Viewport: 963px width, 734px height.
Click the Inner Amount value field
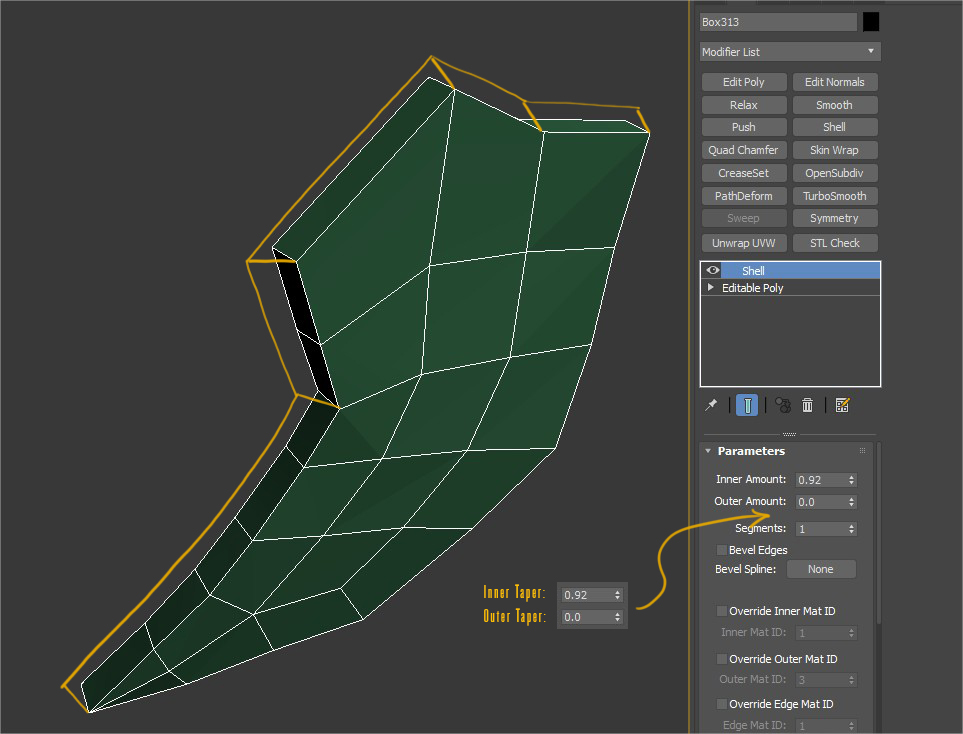[822, 479]
